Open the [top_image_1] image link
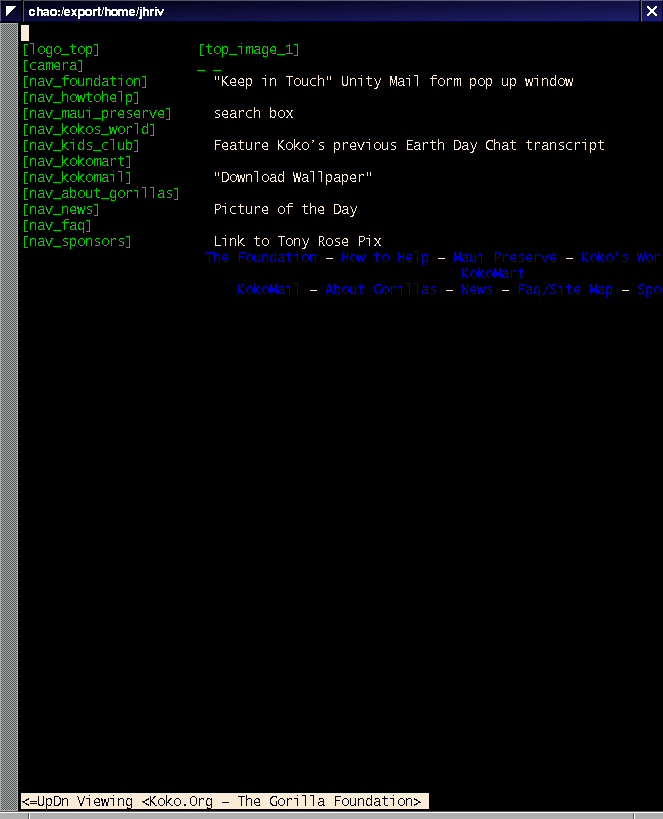663x819 pixels. click(249, 50)
